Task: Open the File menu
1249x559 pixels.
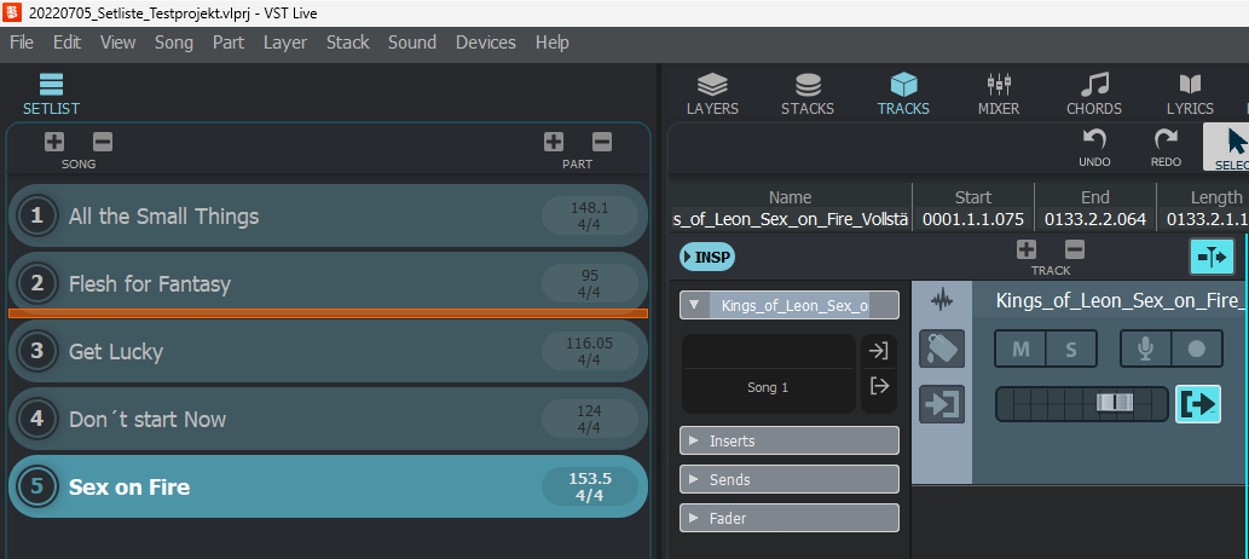Action: [x=22, y=42]
